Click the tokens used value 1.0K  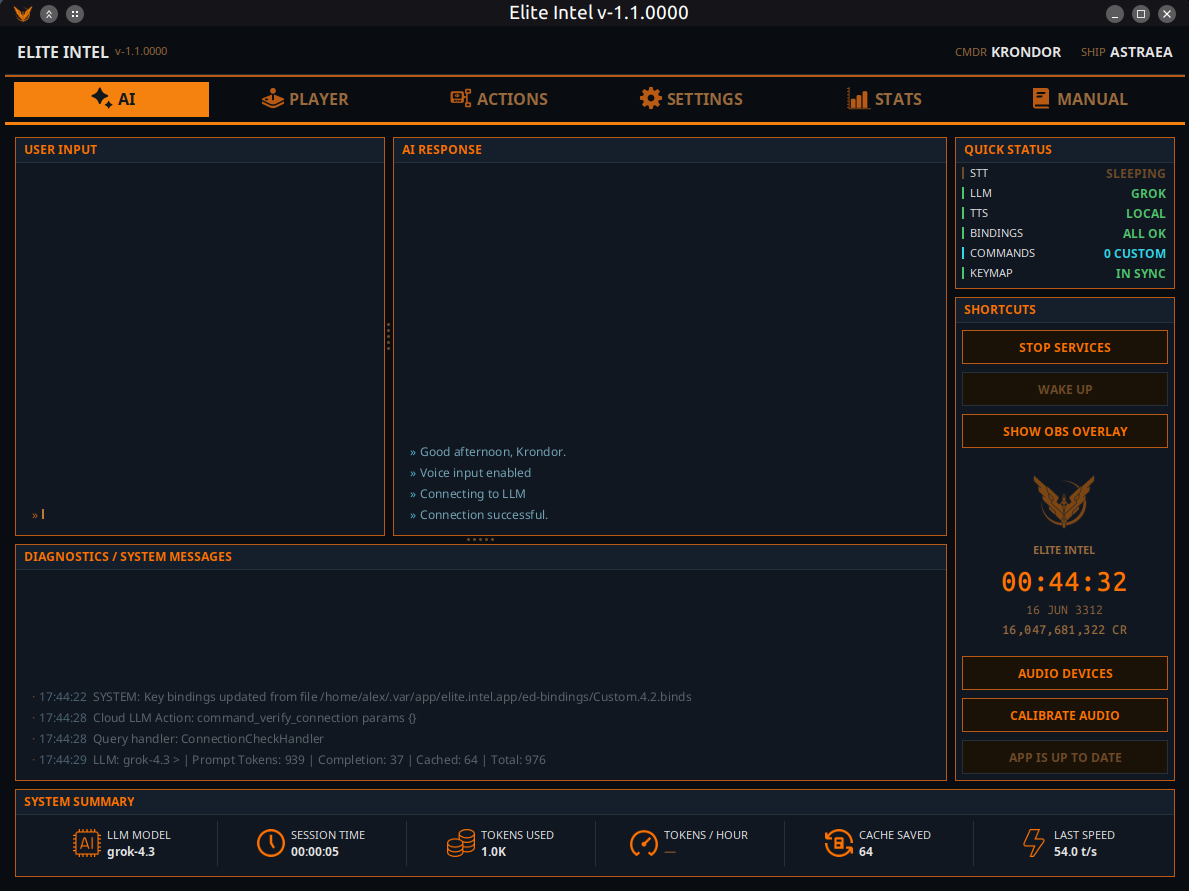tap(494, 852)
